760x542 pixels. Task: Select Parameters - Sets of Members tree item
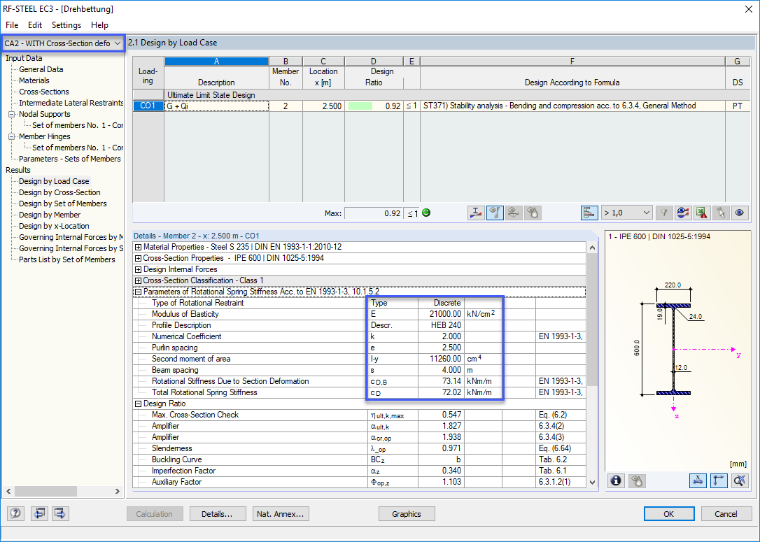point(69,159)
